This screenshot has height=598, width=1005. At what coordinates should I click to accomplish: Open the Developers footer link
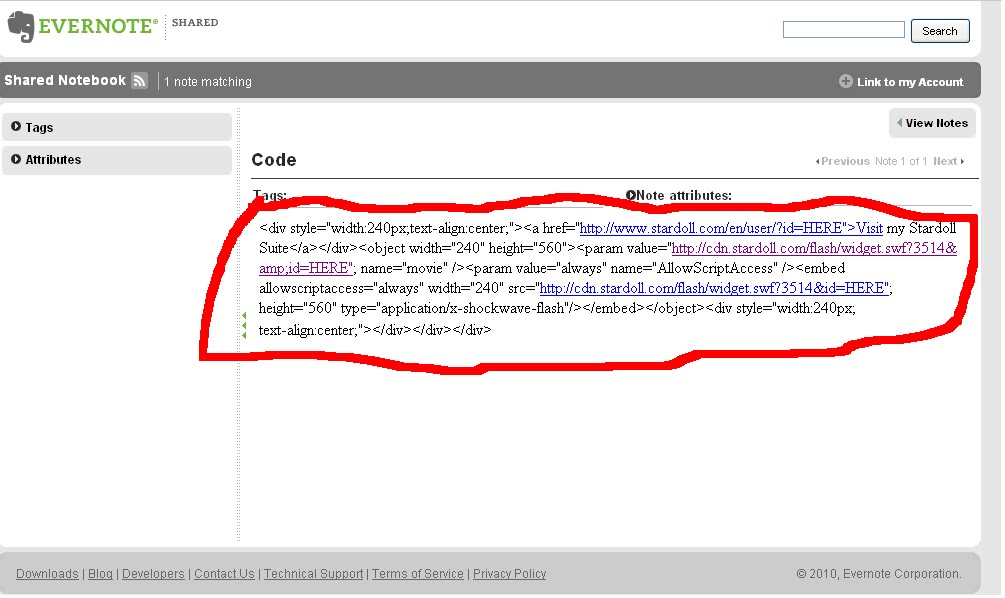pyautogui.click(x=153, y=574)
